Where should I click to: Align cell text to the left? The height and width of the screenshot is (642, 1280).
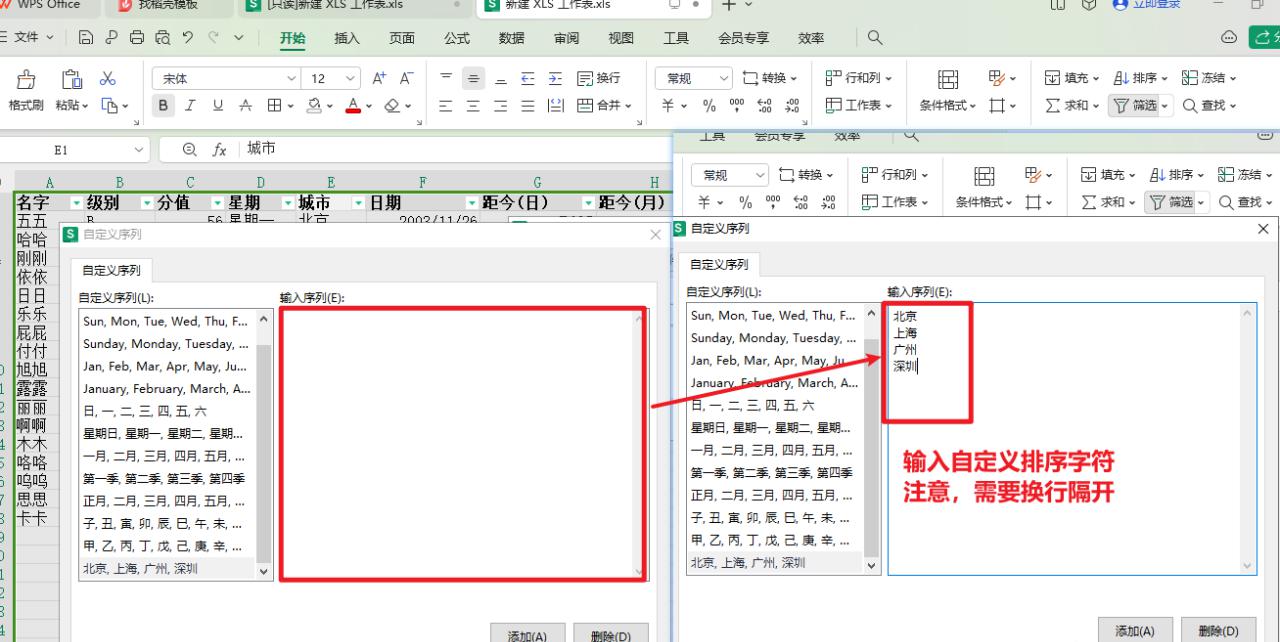[x=446, y=105]
